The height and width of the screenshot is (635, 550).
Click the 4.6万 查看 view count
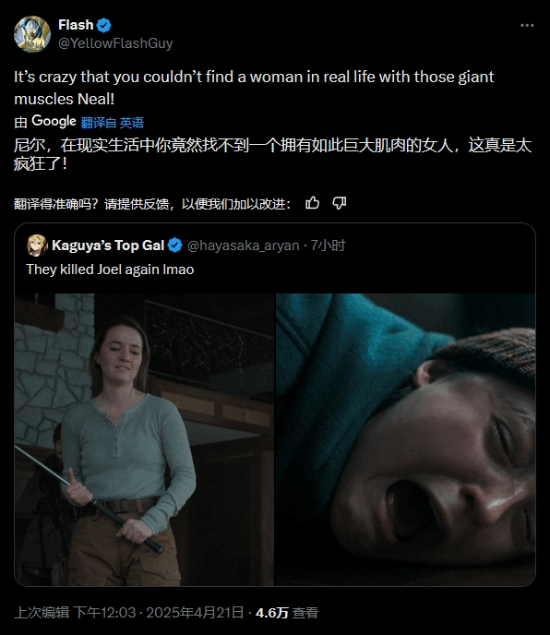(287, 612)
